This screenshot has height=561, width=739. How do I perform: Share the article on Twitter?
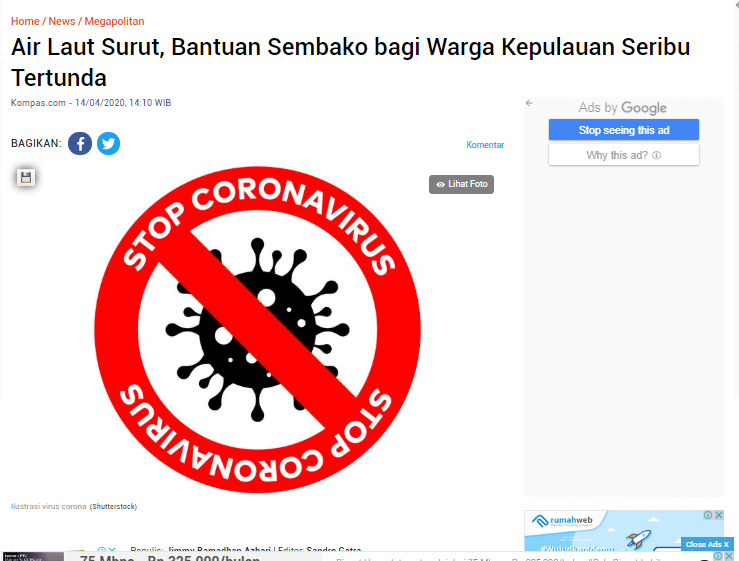coord(108,143)
